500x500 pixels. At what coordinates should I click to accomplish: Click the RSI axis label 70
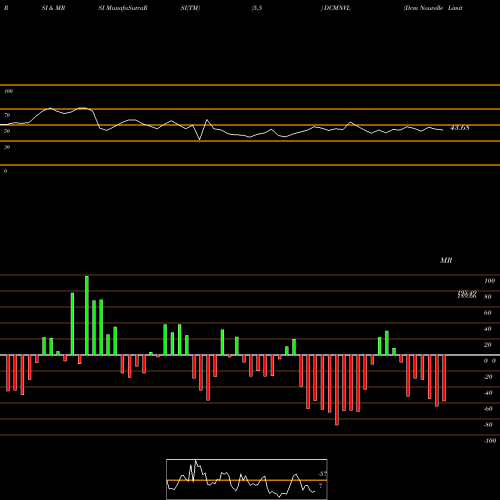7,115
